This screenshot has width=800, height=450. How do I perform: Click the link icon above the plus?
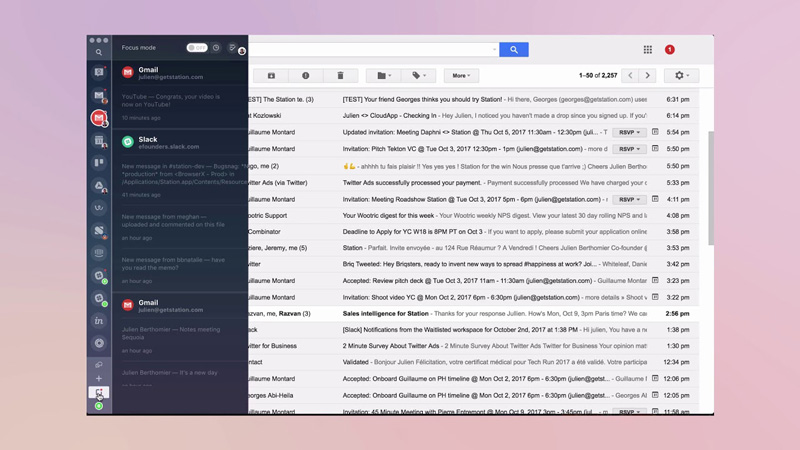99,365
